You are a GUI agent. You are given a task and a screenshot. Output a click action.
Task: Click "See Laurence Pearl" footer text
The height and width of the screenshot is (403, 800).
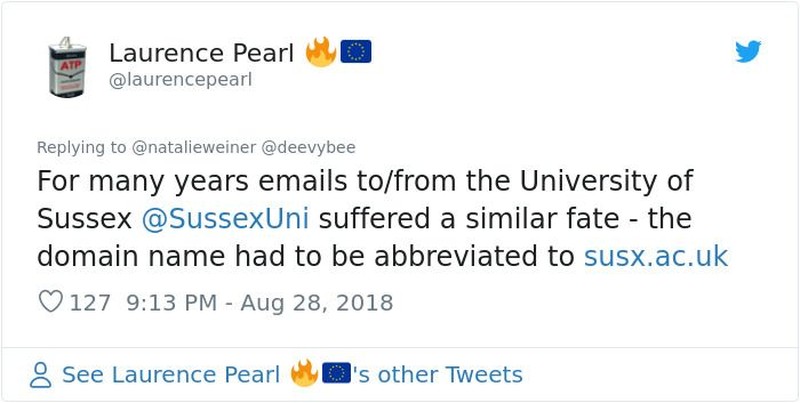(171, 375)
